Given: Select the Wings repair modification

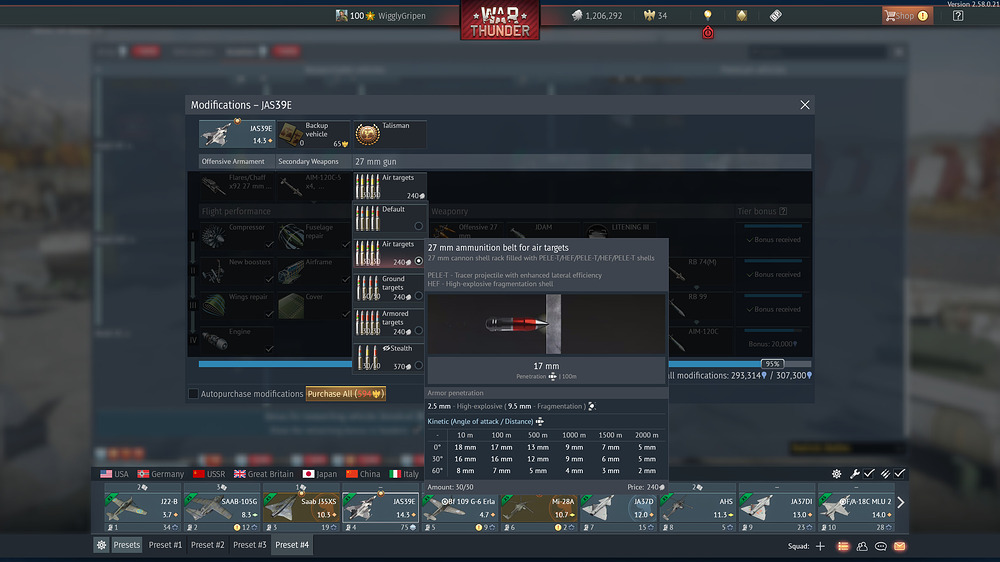Looking at the screenshot, I should click(237, 306).
